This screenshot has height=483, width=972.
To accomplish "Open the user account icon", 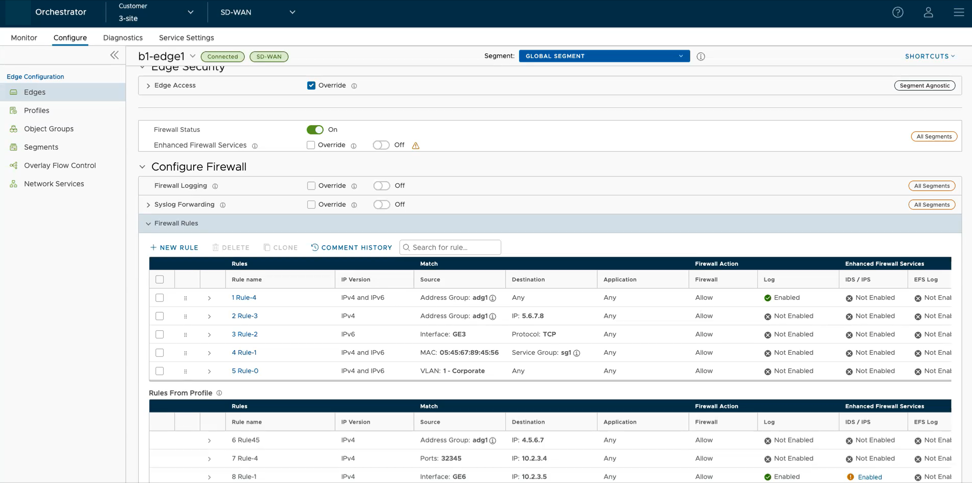I will [928, 12].
